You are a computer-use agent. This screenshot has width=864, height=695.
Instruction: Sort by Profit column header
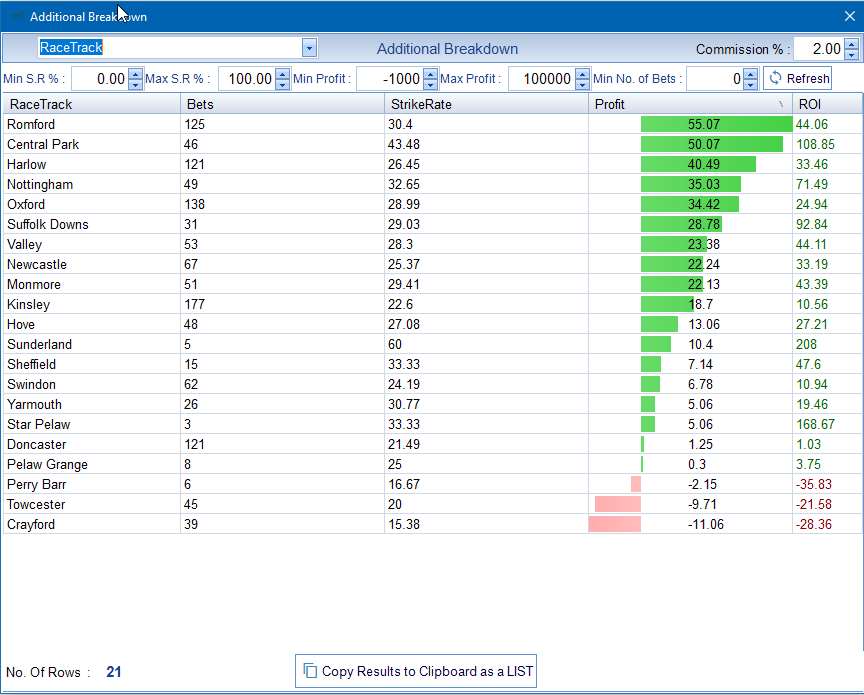coord(690,104)
